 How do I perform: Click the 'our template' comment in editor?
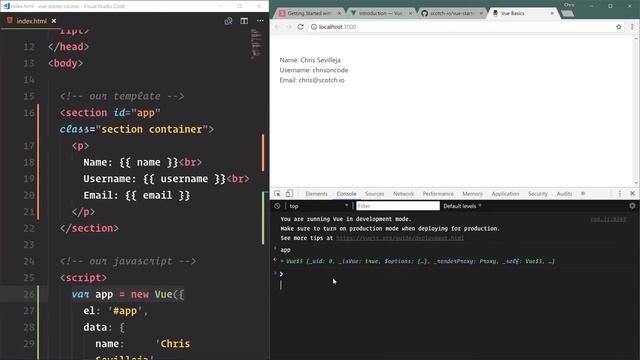click(x=122, y=96)
